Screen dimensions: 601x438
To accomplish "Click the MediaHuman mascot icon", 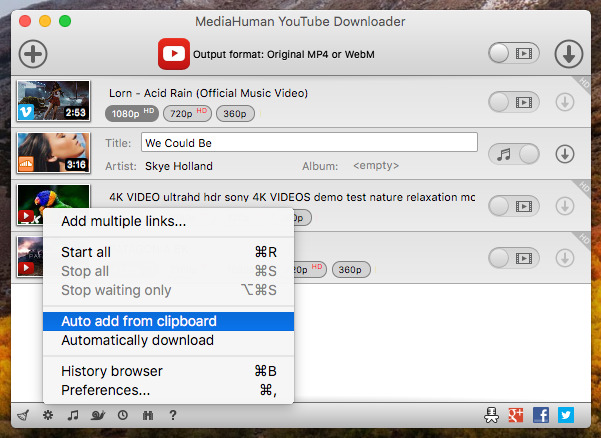I will click(x=491, y=415).
